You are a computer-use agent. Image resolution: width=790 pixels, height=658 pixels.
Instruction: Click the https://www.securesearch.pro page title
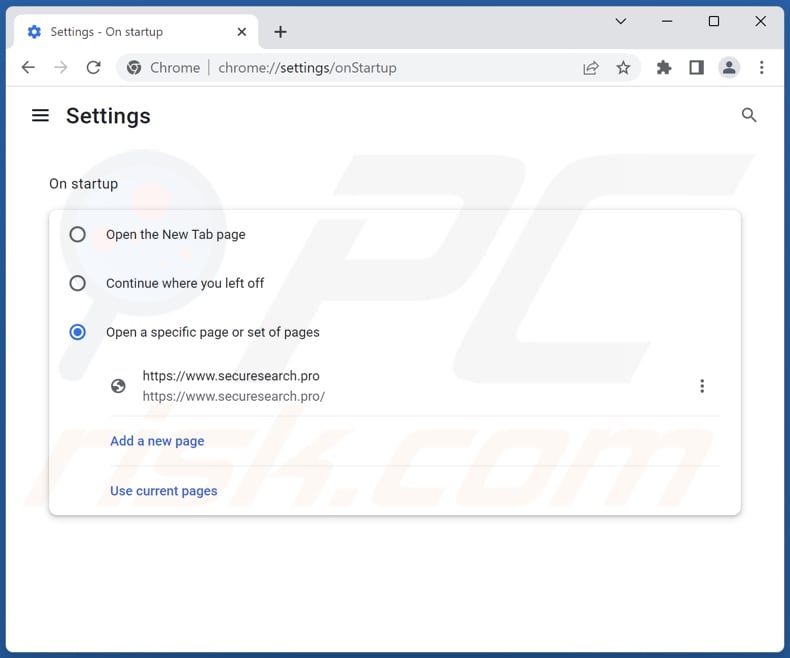pyautogui.click(x=231, y=376)
